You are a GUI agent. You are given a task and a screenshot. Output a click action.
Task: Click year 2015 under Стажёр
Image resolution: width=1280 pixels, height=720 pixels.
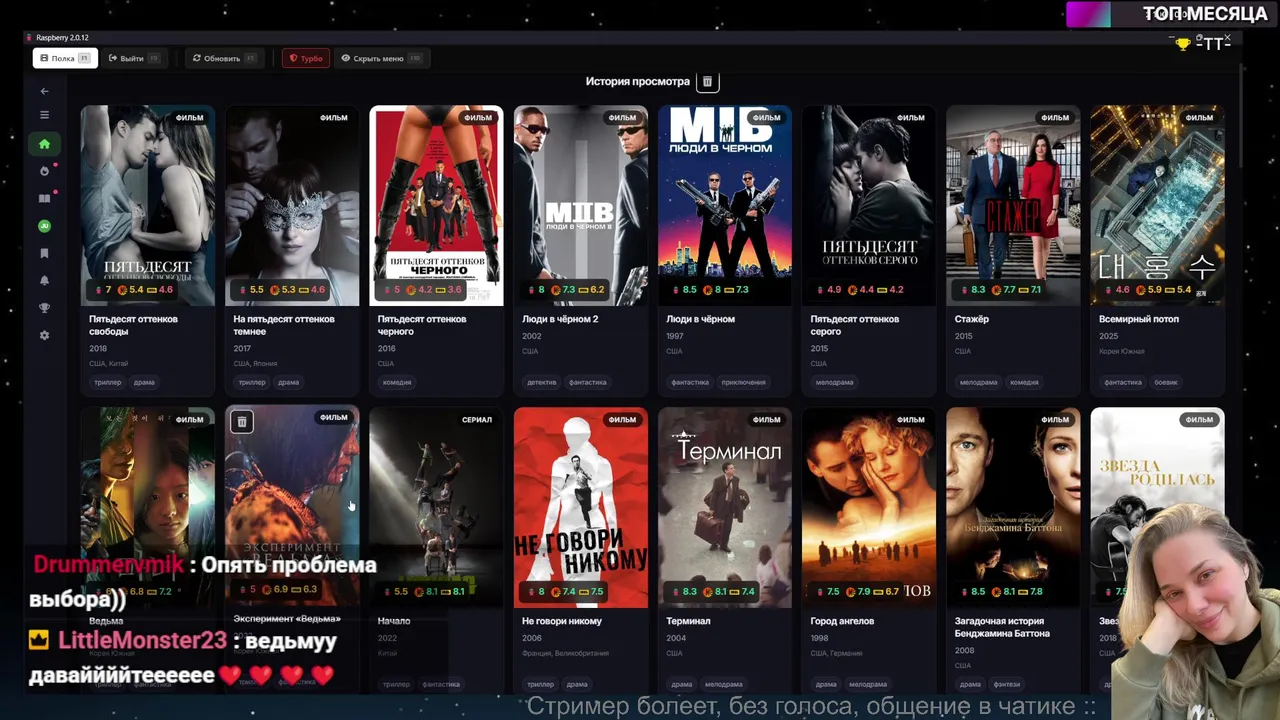(963, 336)
